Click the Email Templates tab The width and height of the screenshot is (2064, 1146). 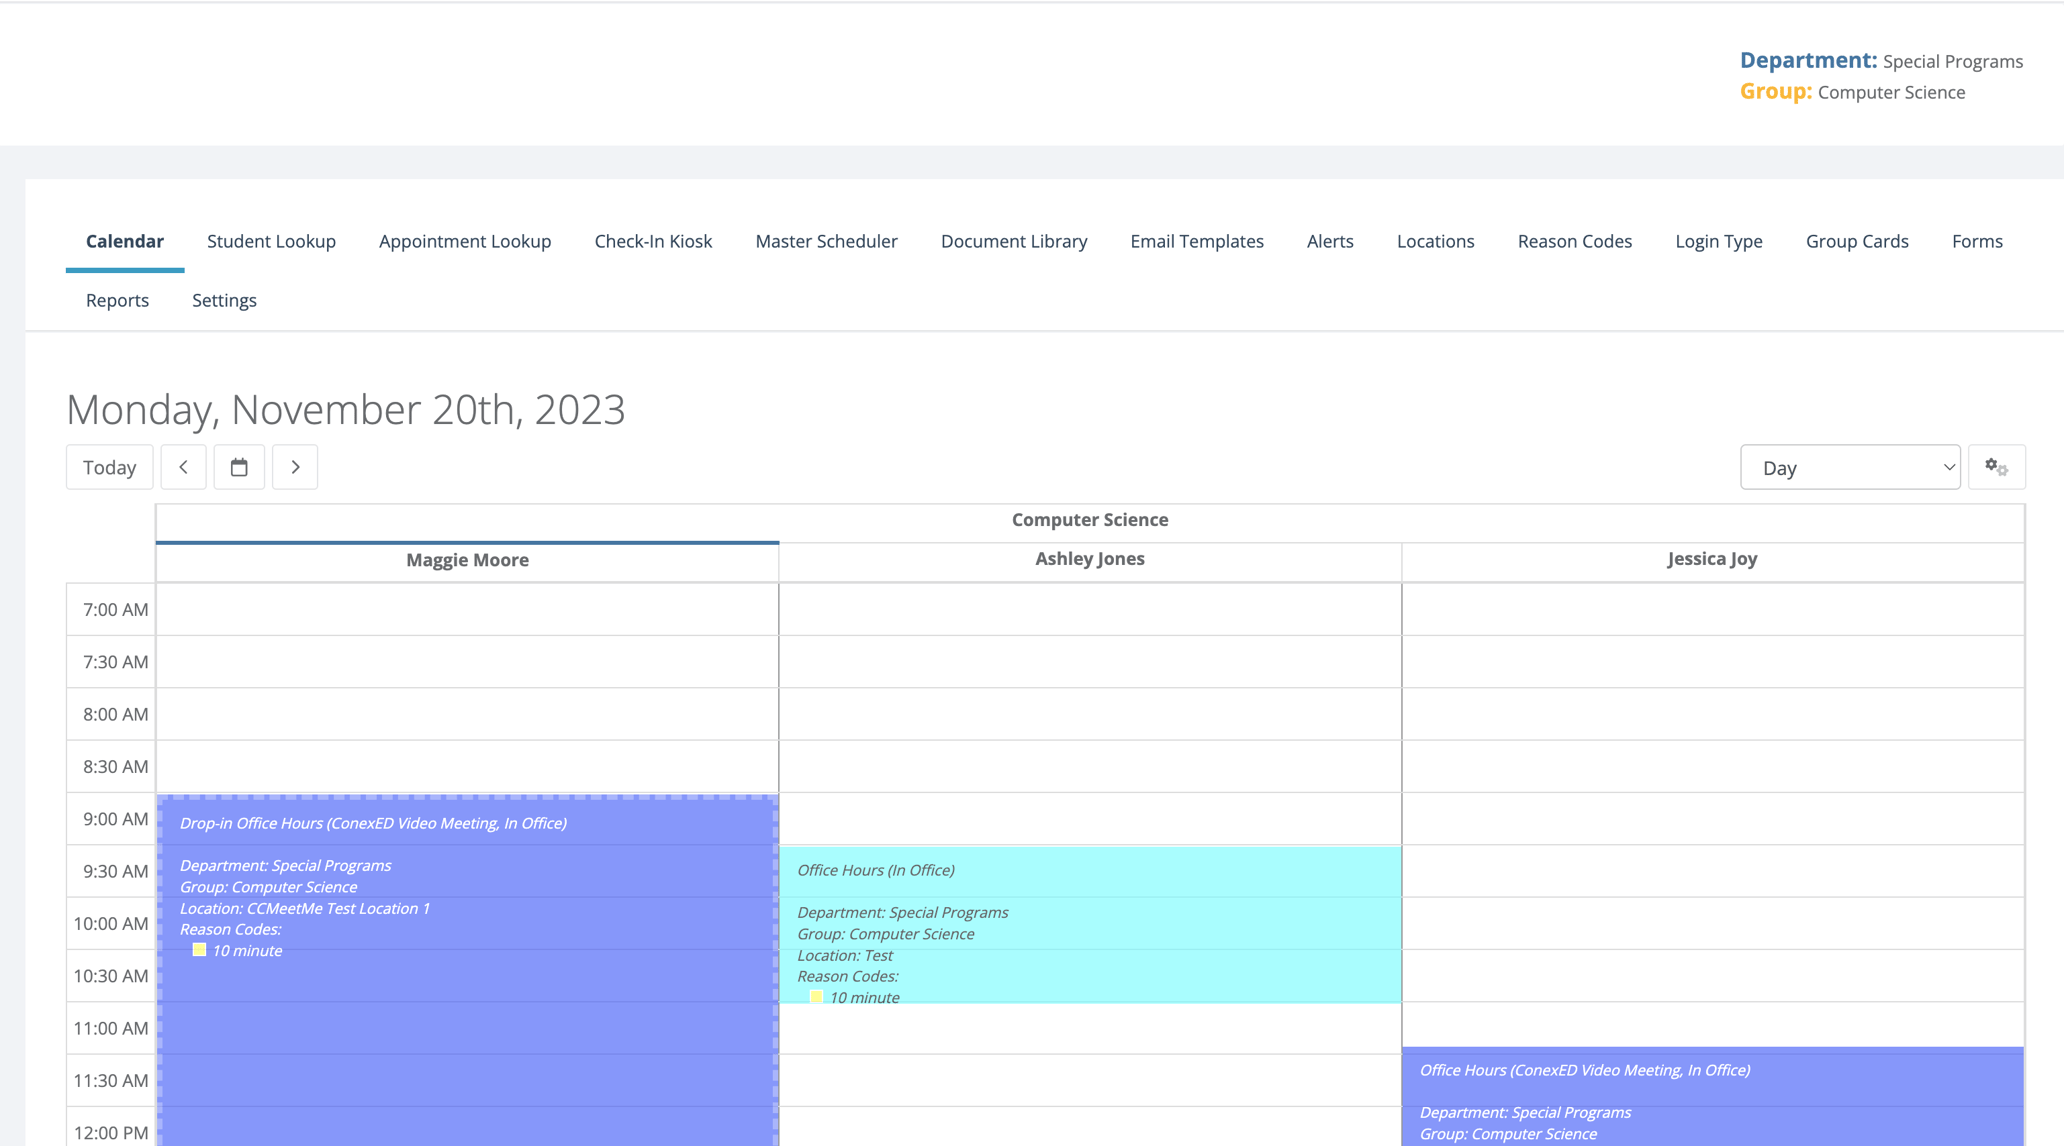pos(1196,241)
